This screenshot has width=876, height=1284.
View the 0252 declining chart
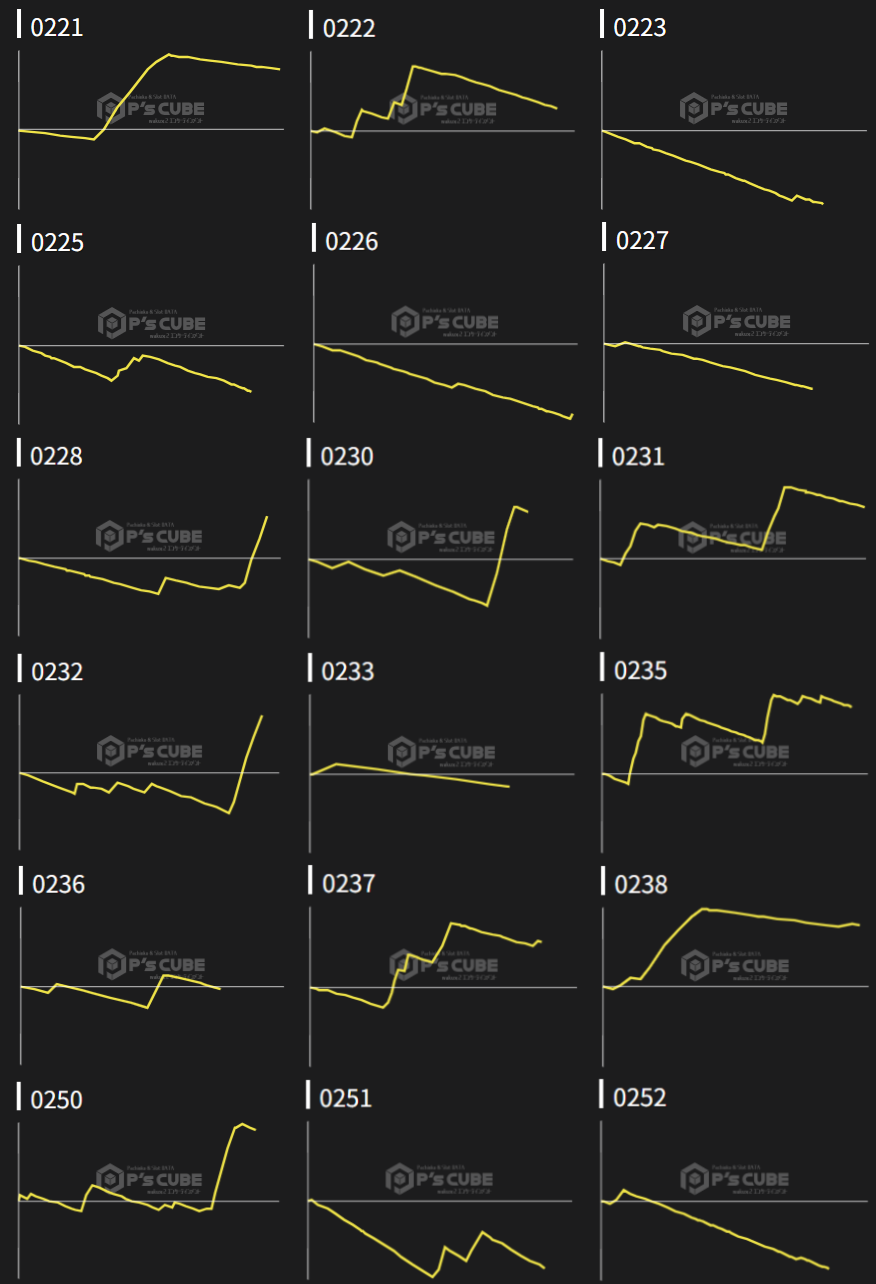point(733,1198)
